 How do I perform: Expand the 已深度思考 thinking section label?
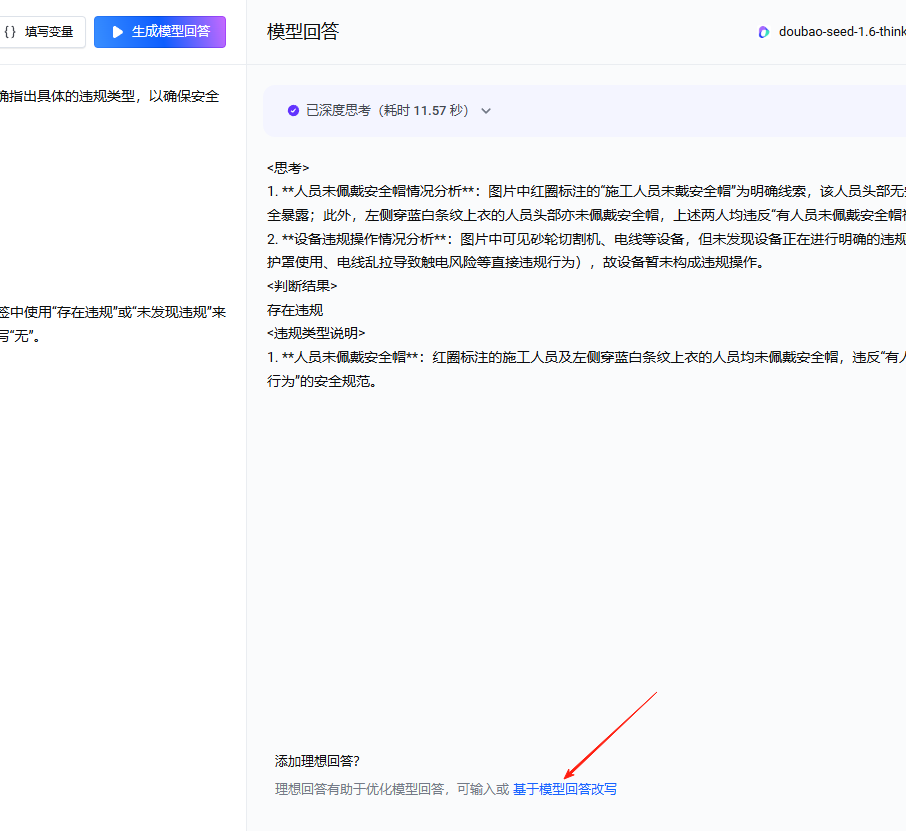pyautogui.click(x=338, y=110)
